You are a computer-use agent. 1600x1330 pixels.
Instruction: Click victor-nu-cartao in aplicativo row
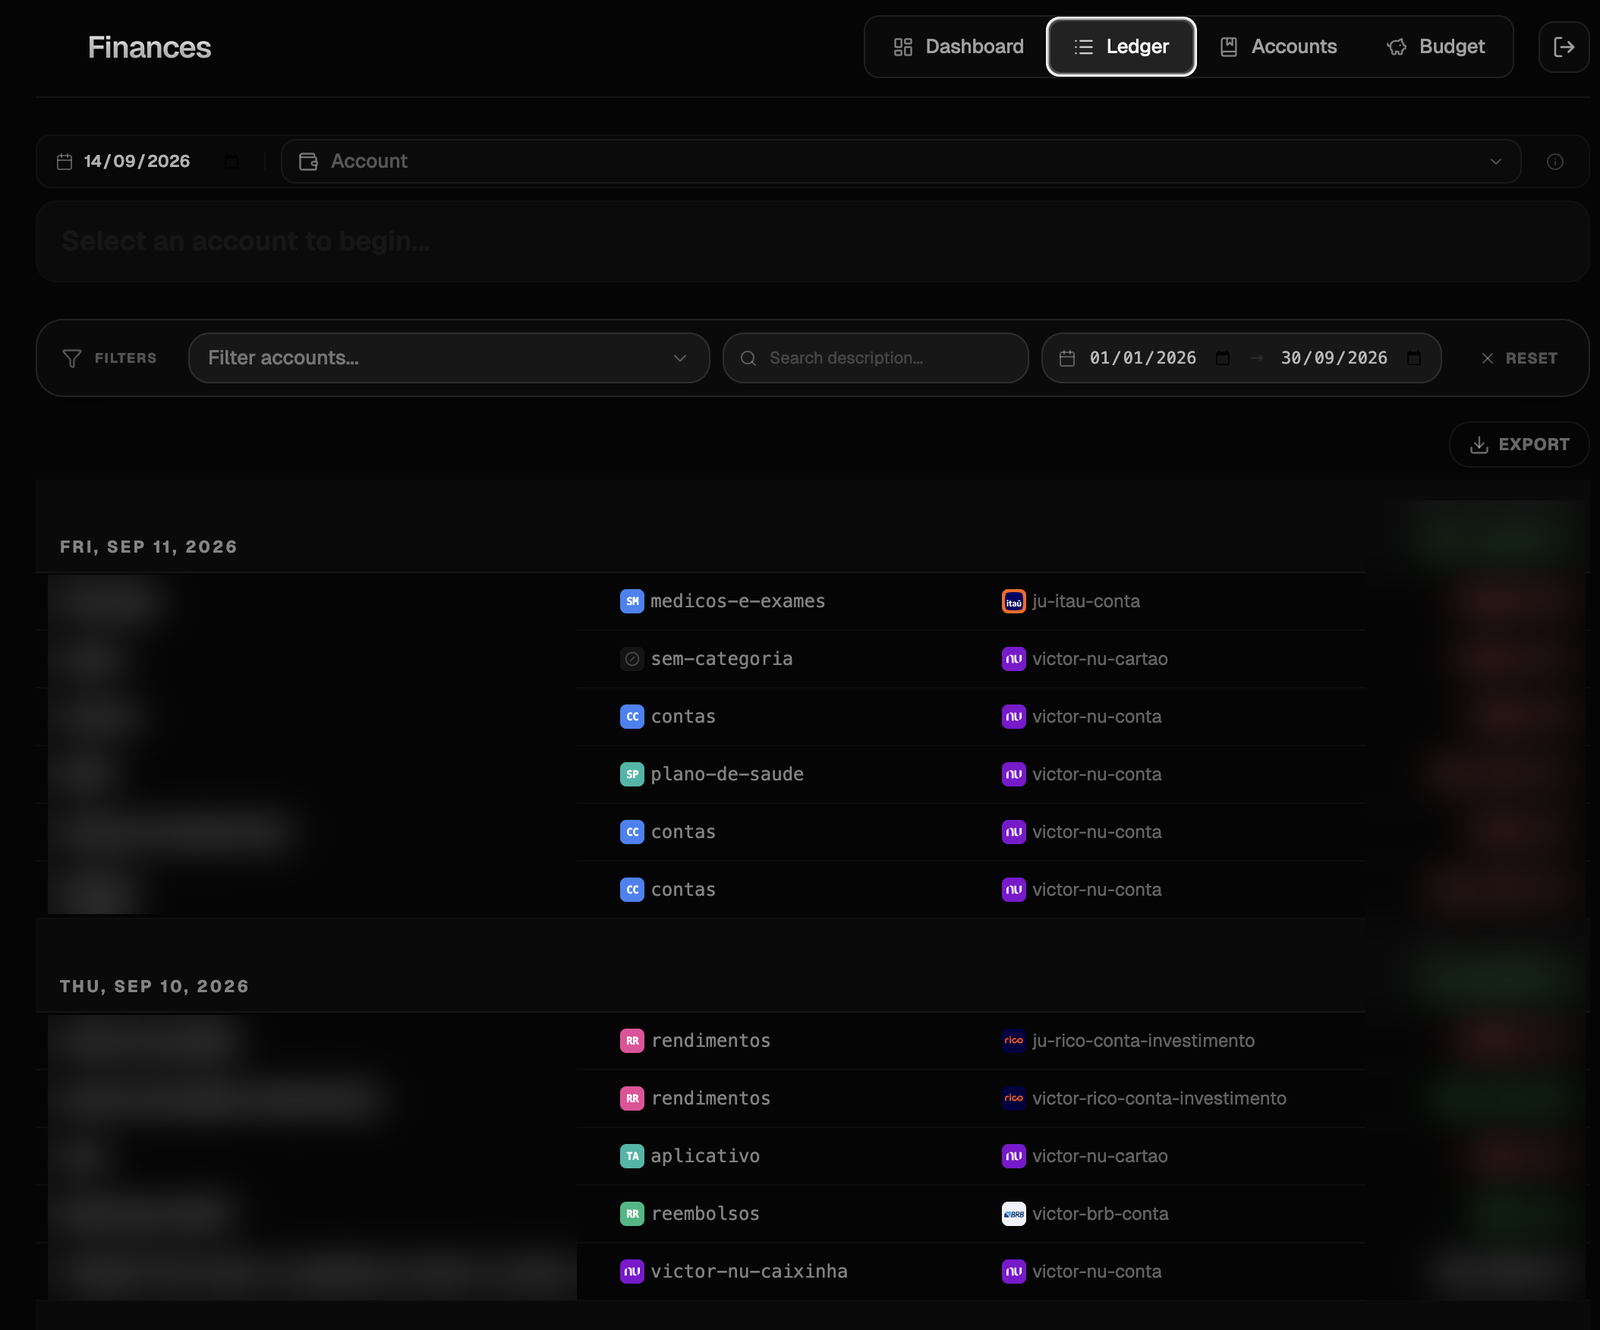[x=1100, y=1156]
